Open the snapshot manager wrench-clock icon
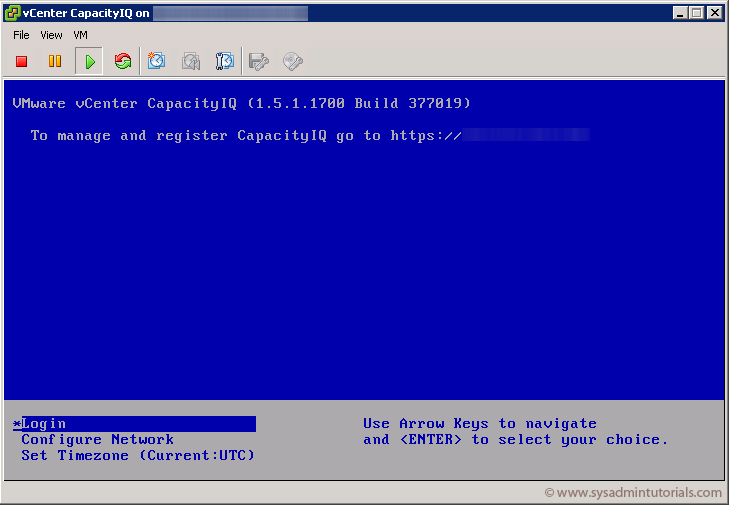The width and height of the screenshot is (729, 505). 225,61
